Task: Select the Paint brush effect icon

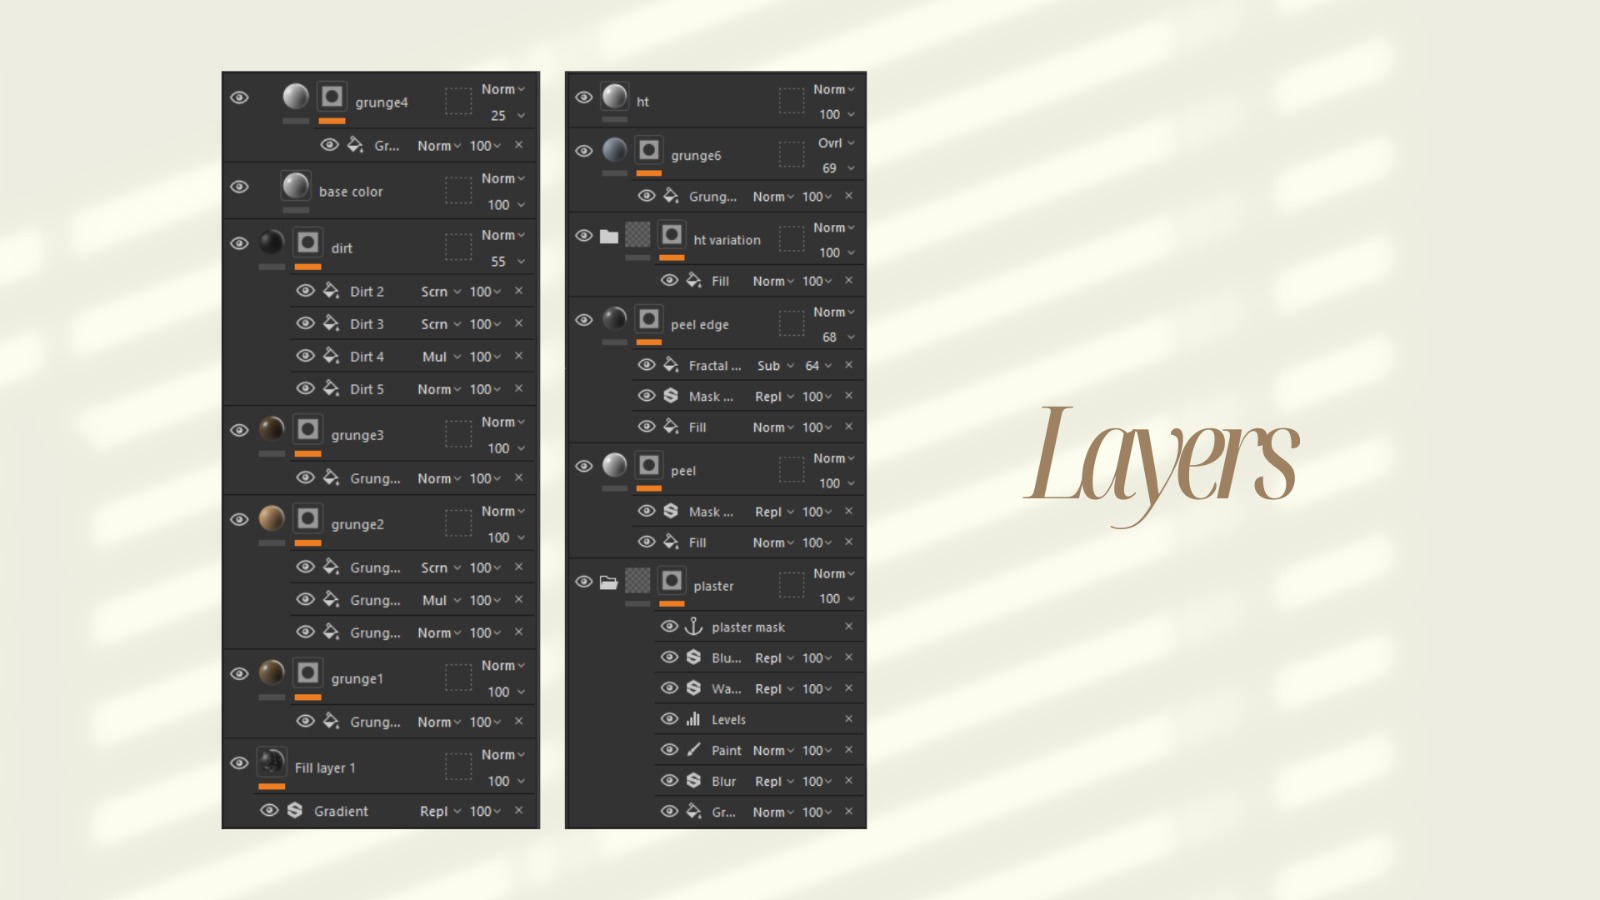Action: (x=693, y=750)
